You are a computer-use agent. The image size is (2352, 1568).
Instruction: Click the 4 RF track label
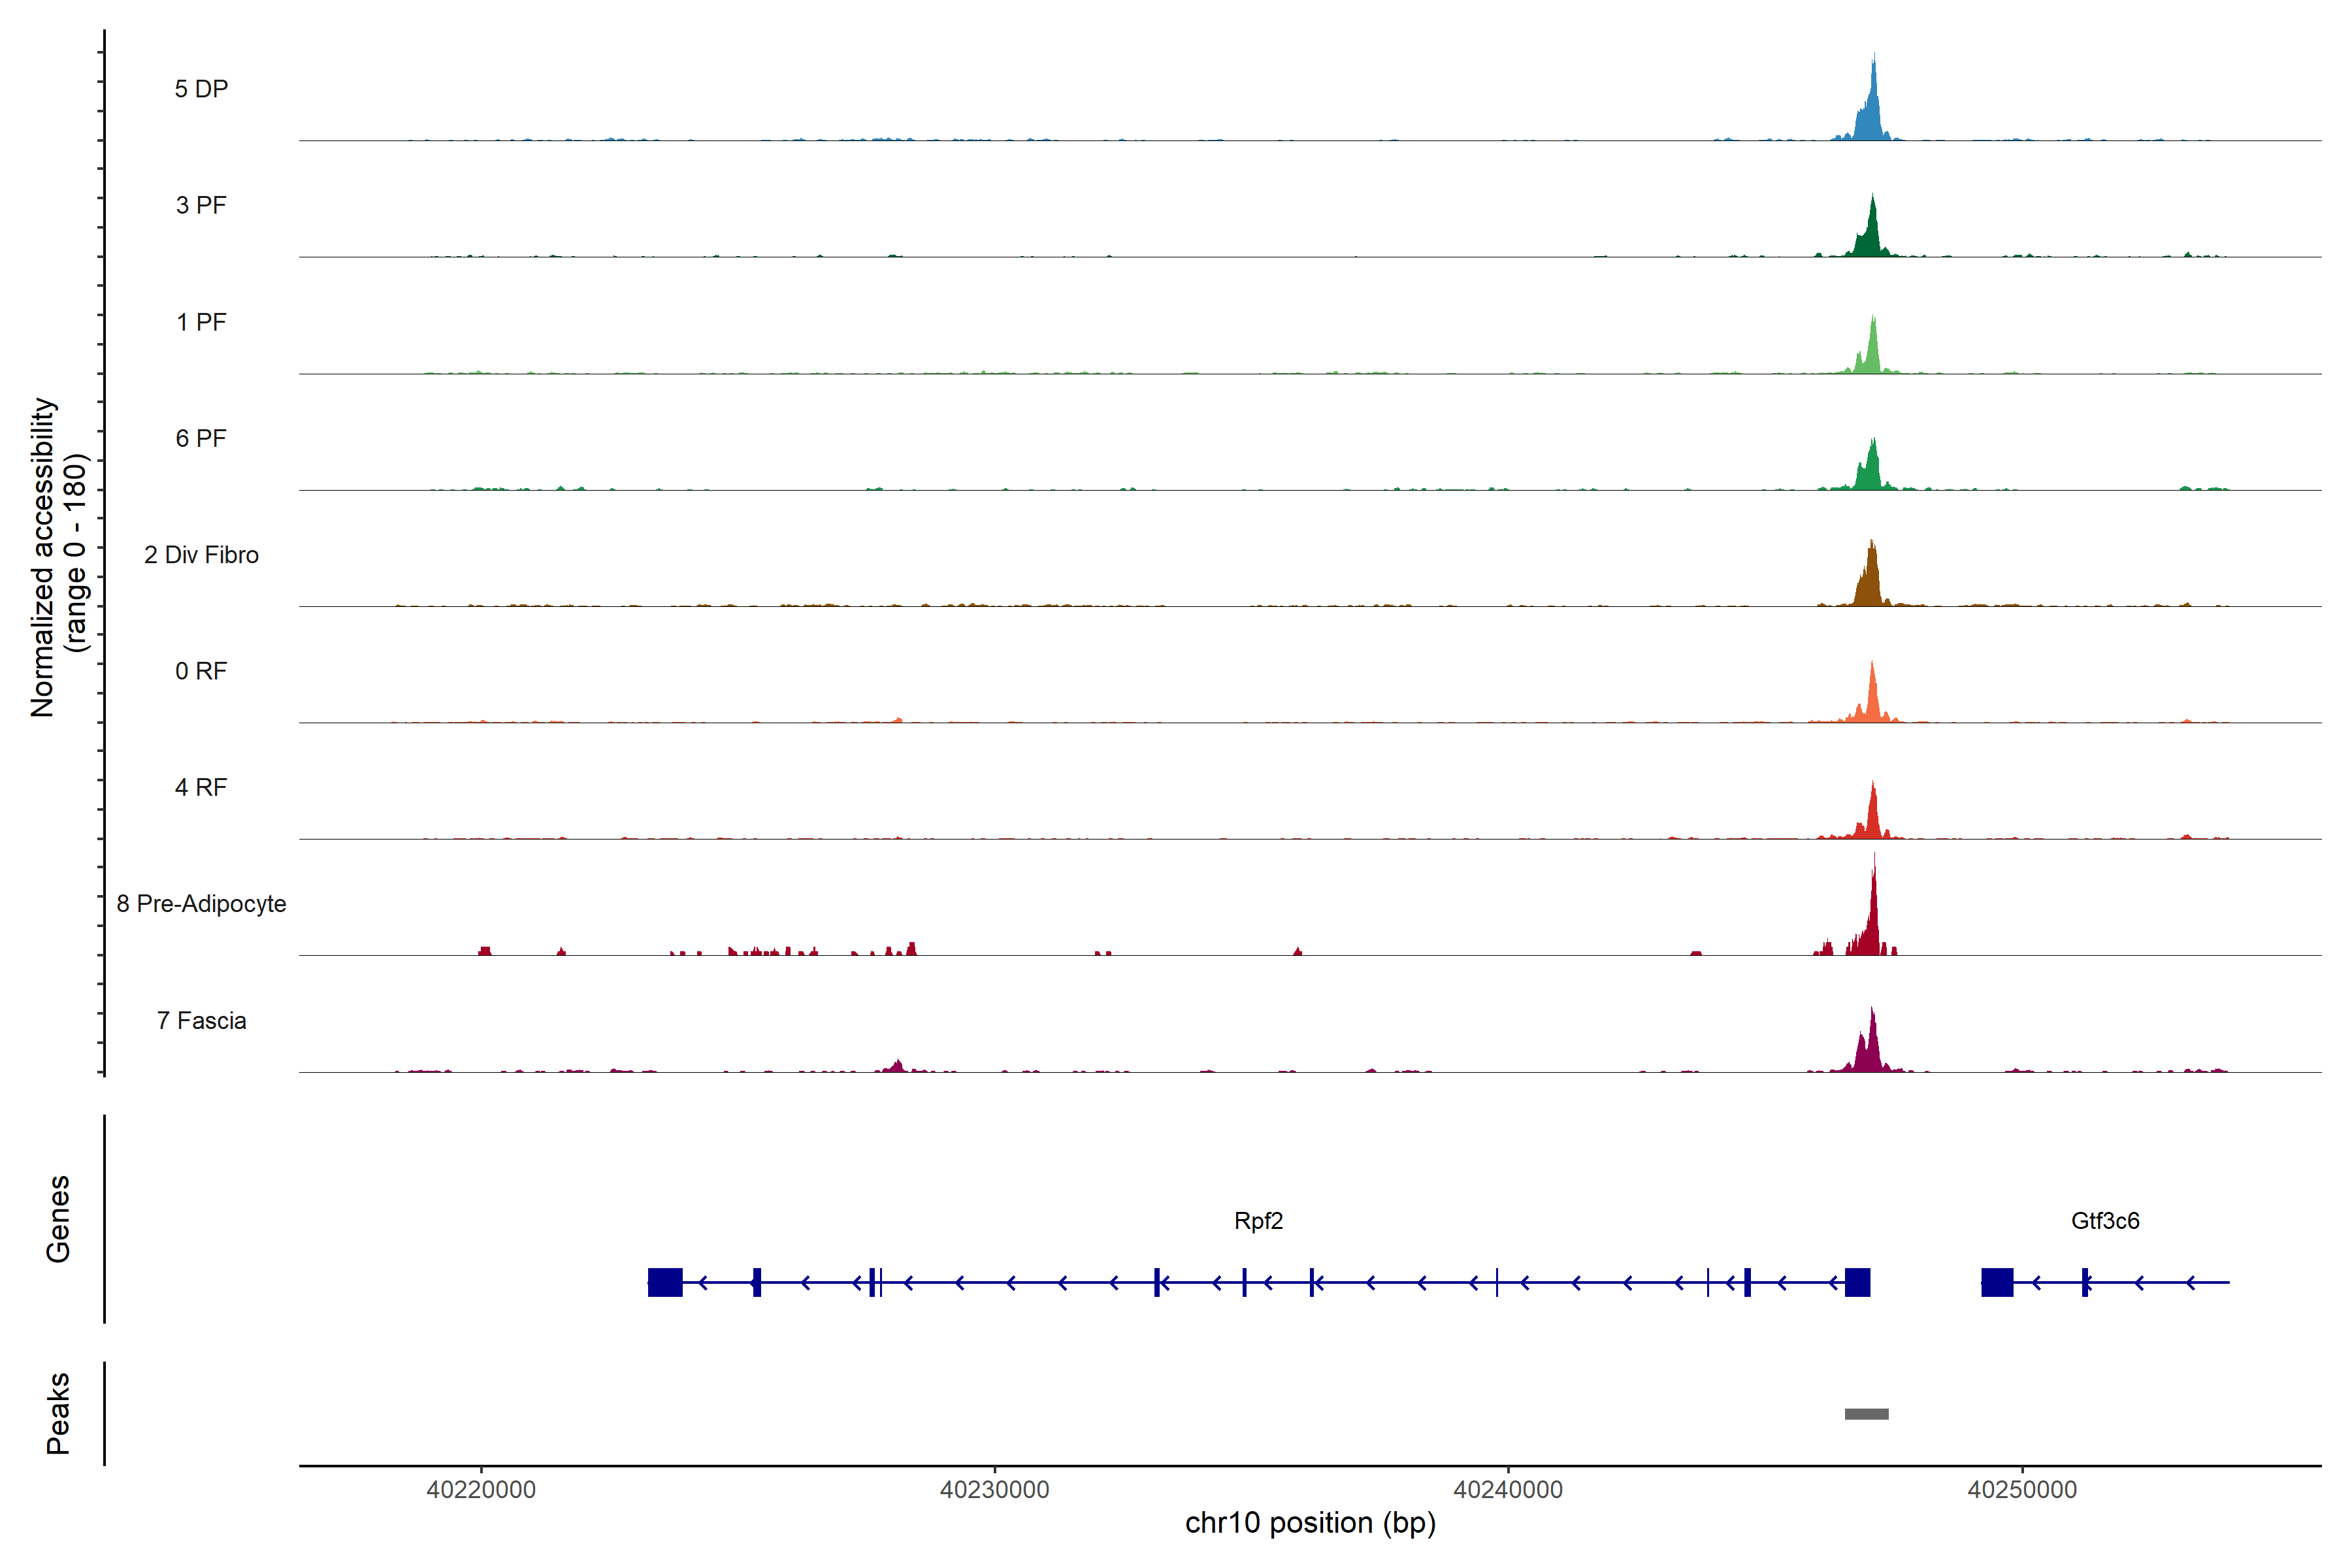coord(201,787)
